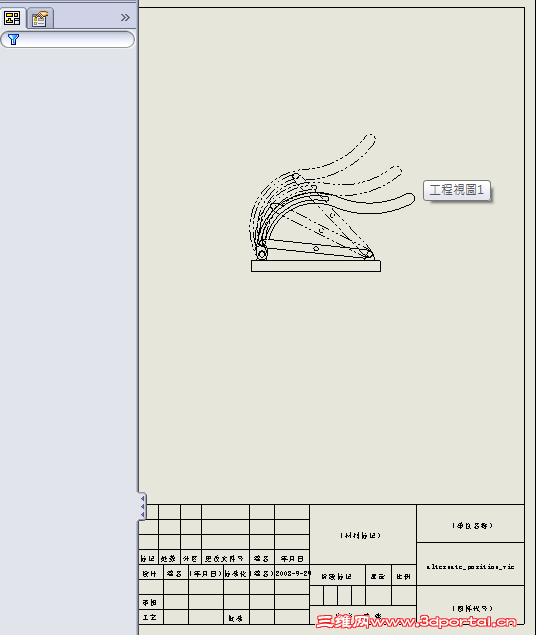The width and height of the screenshot is (536, 635).
Task: Switch to the PropertyManager tab
Action: pyautogui.click(x=40, y=18)
